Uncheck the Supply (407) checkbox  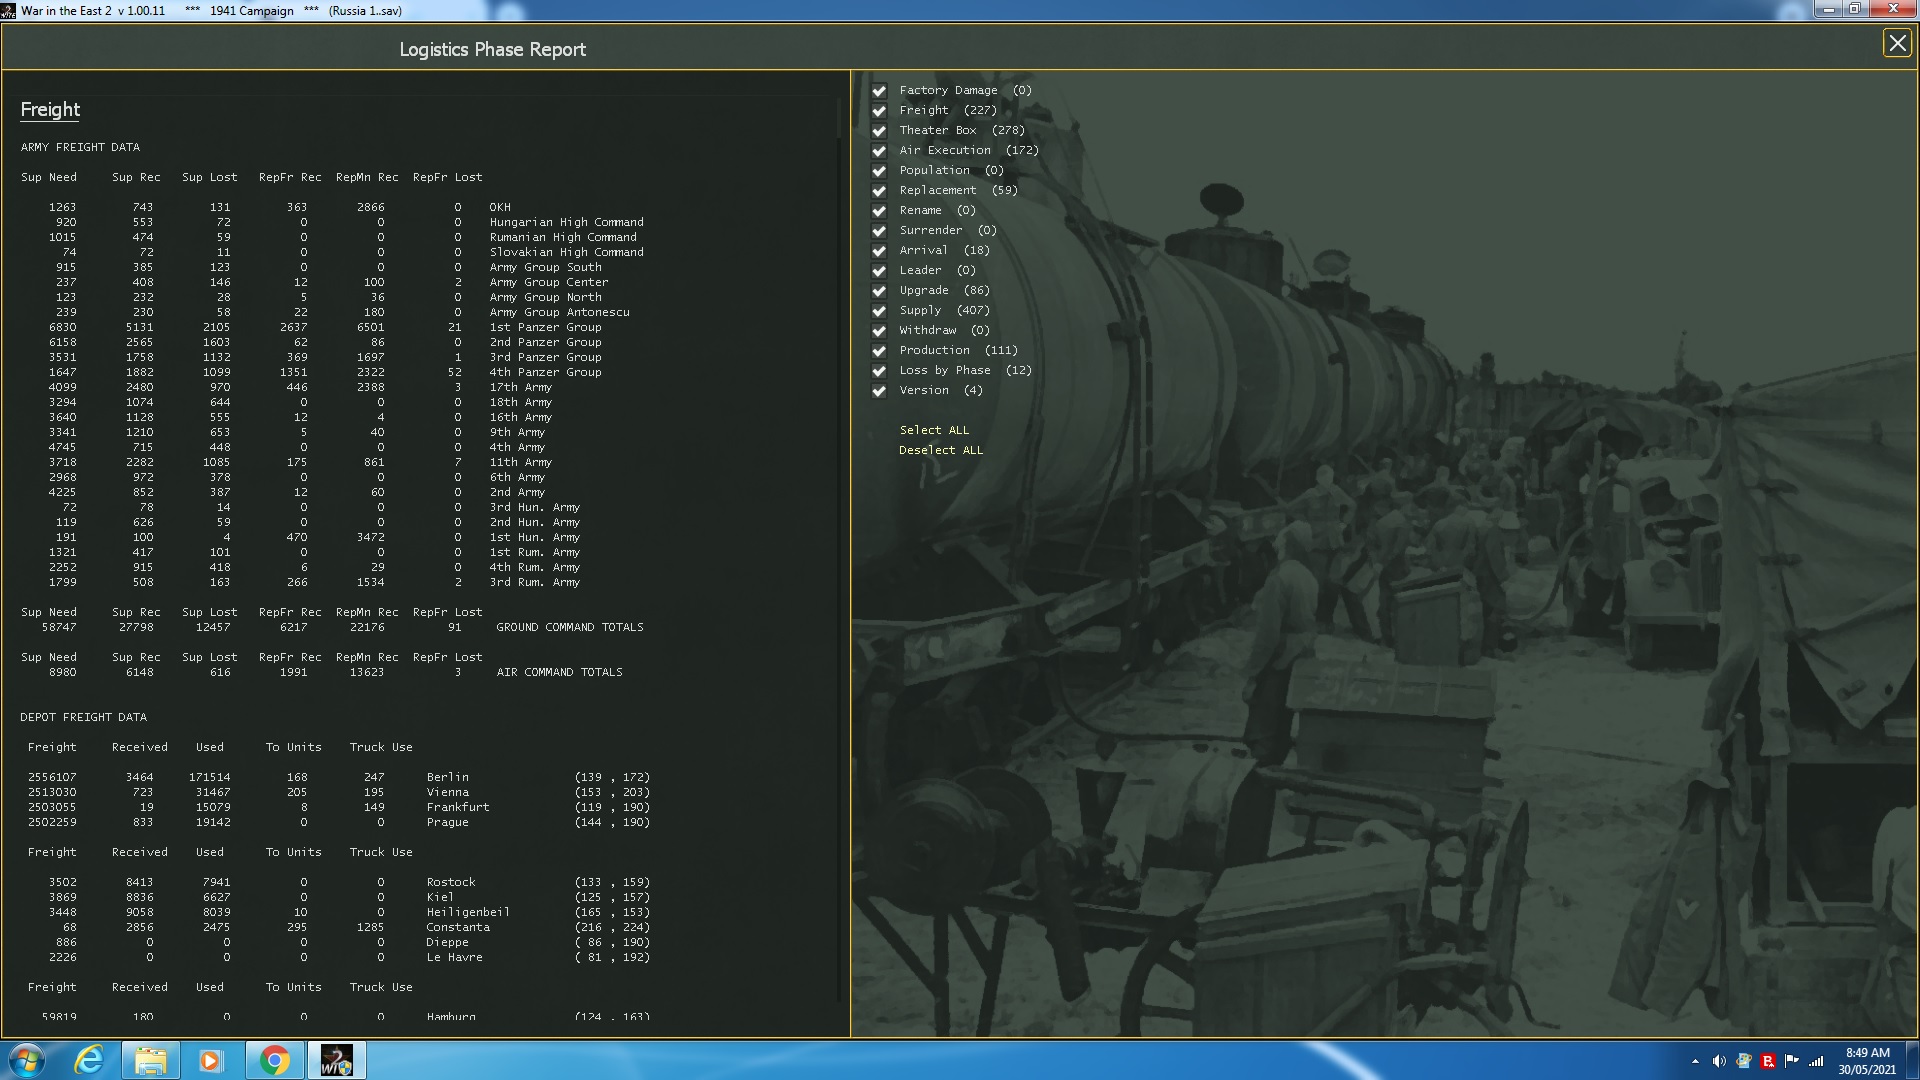[879, 311]
